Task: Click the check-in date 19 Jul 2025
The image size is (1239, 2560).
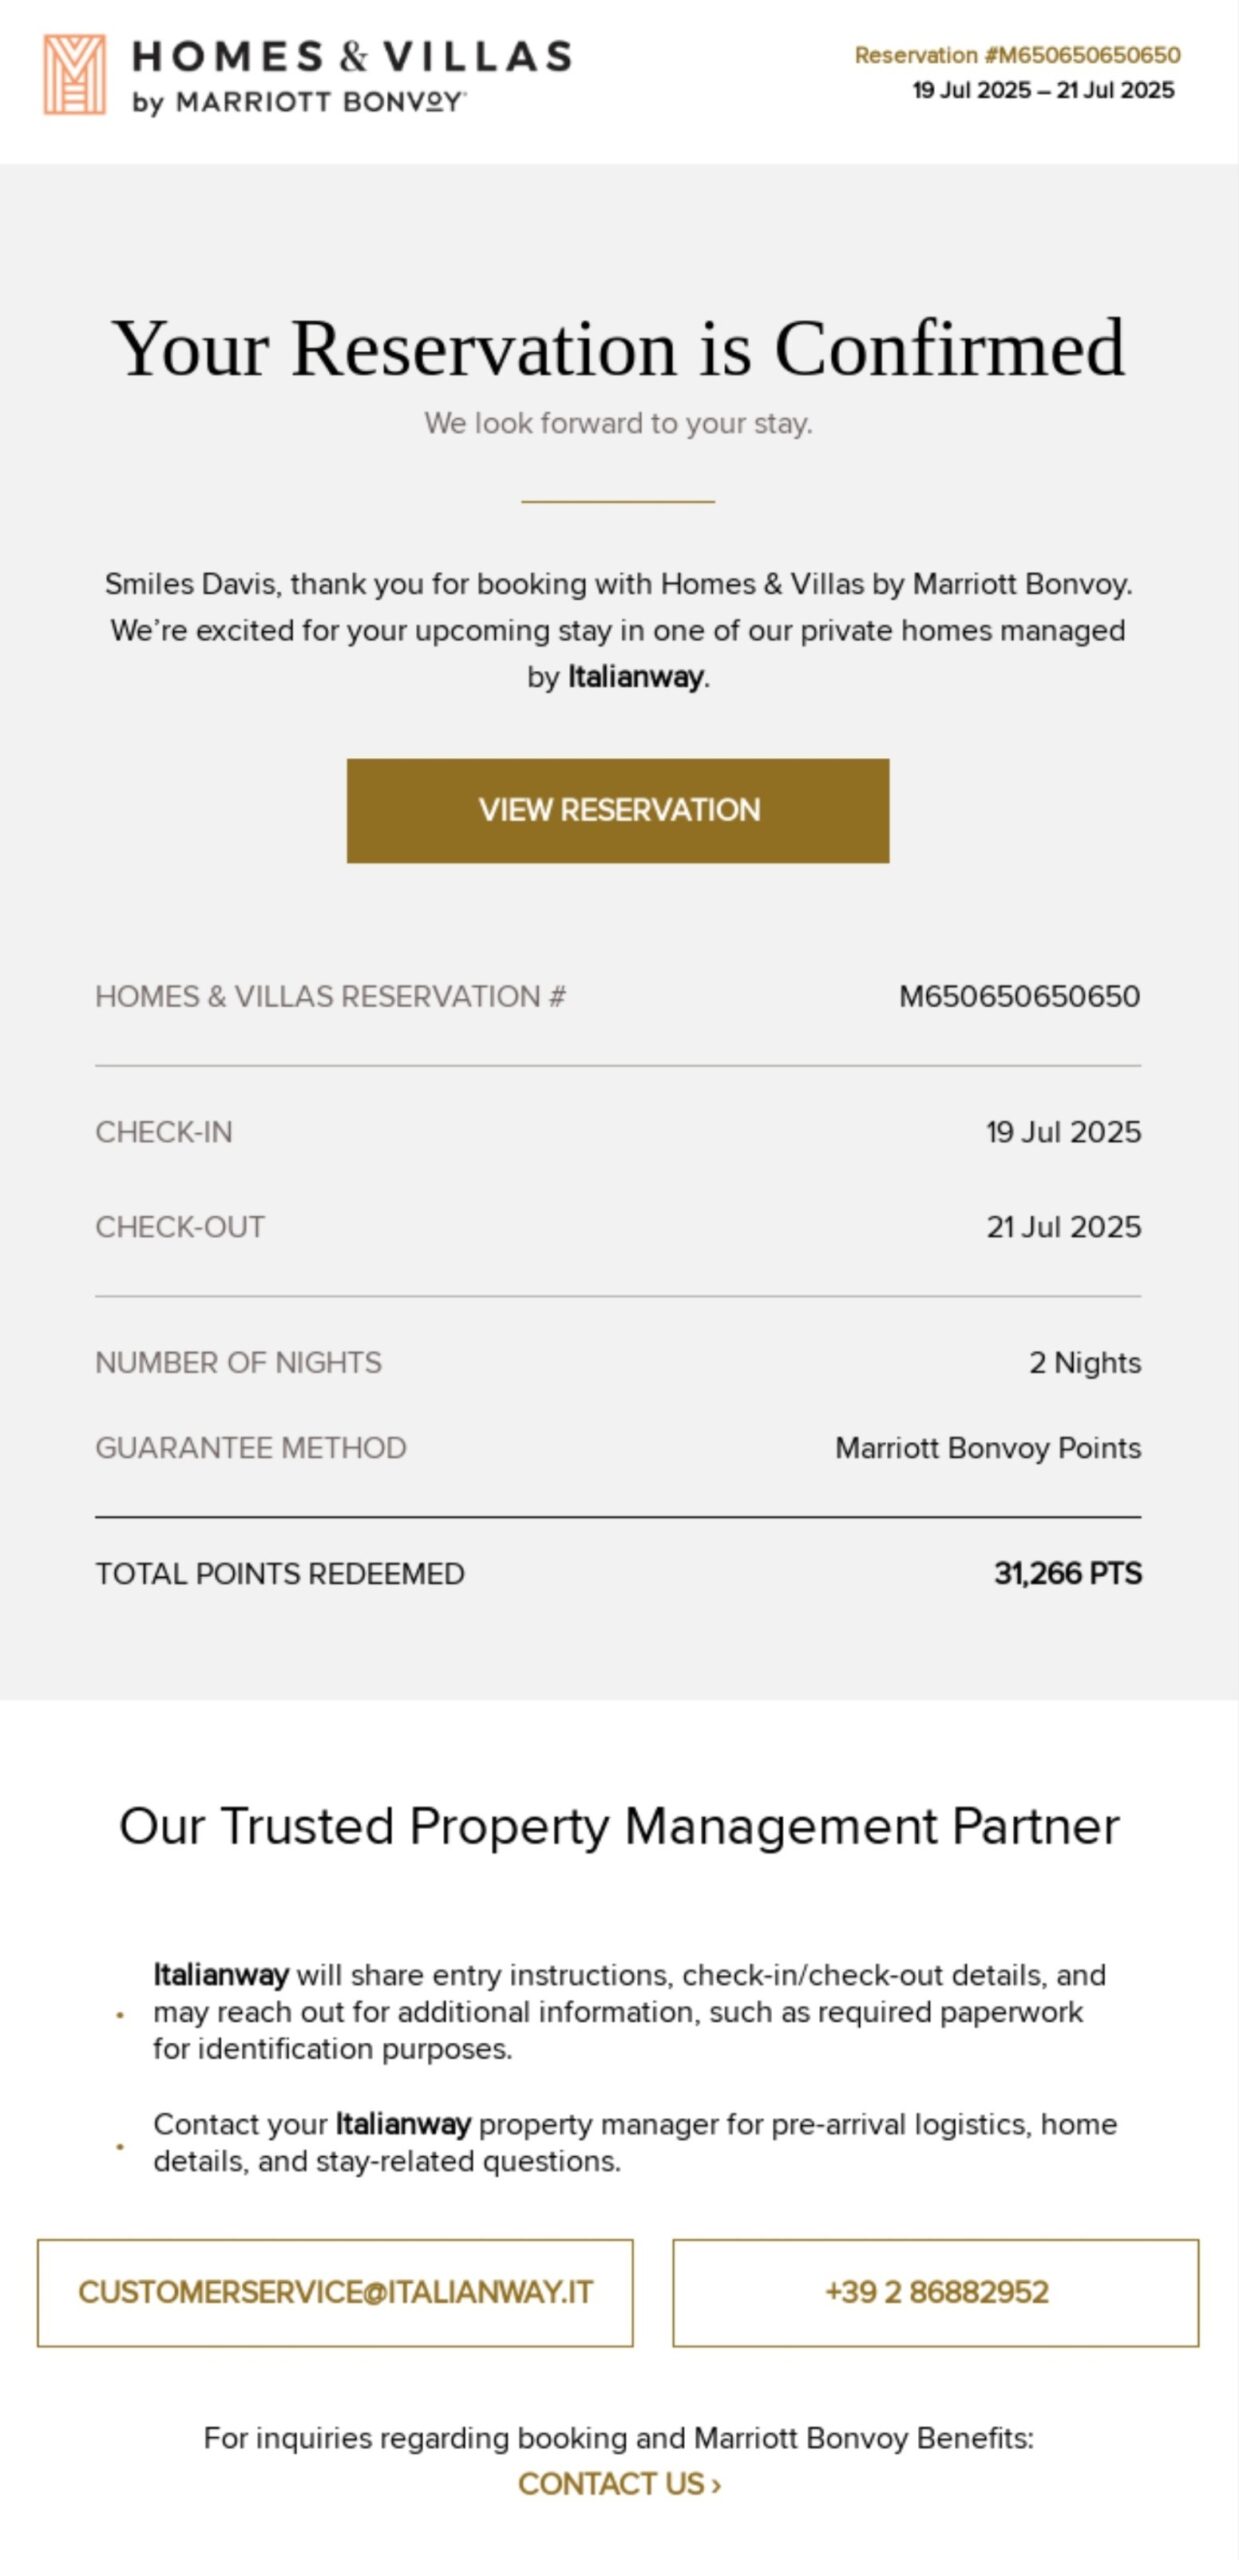Action: coord(1063,1132)
